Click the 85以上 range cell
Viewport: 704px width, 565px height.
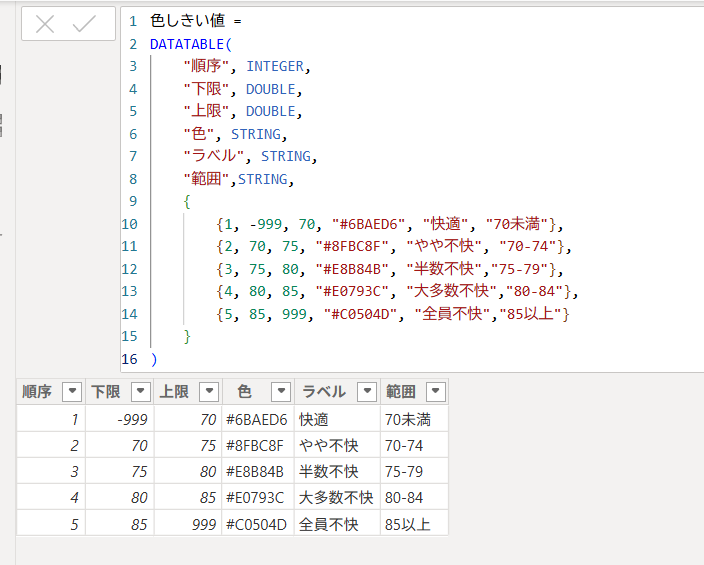pyautogui.click(x=414, y=524)
